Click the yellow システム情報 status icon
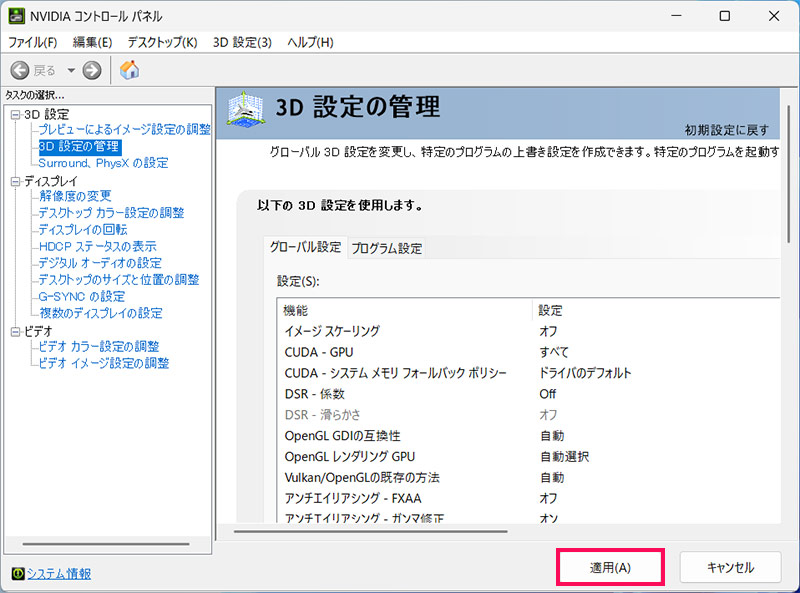800x593 pixels. click(20, 574)
